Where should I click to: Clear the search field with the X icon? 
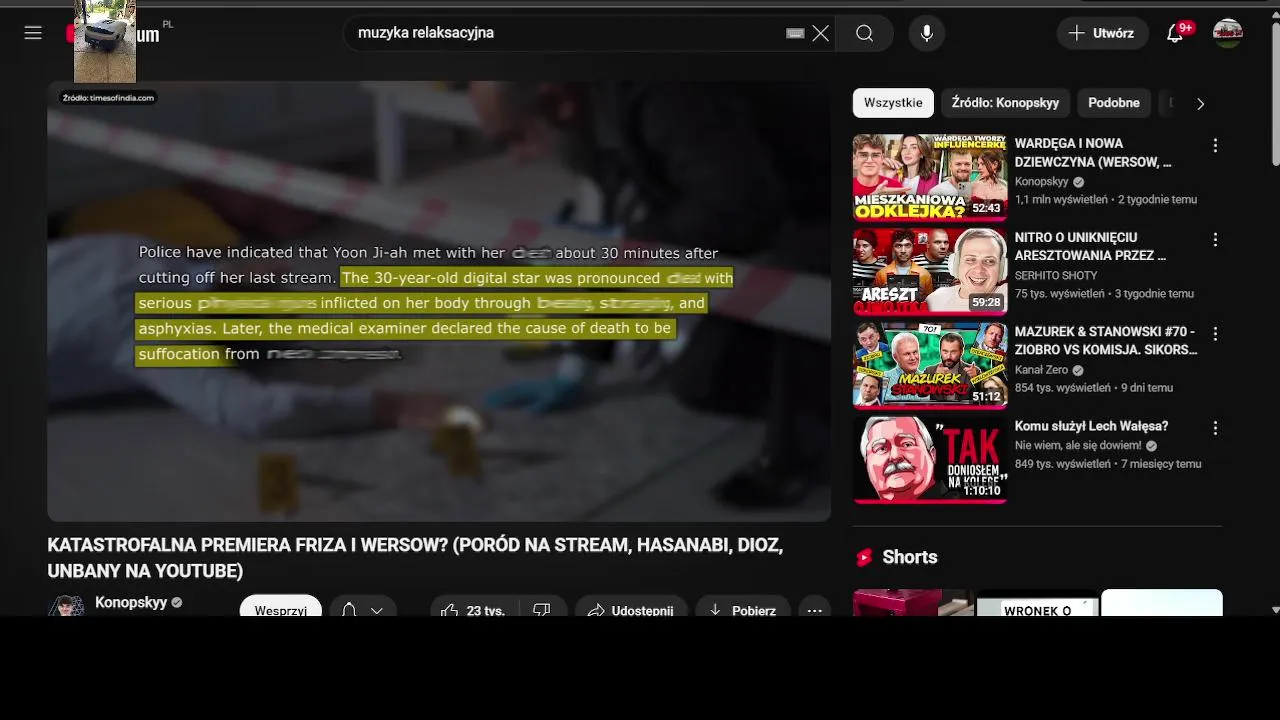tap(821, 33)
